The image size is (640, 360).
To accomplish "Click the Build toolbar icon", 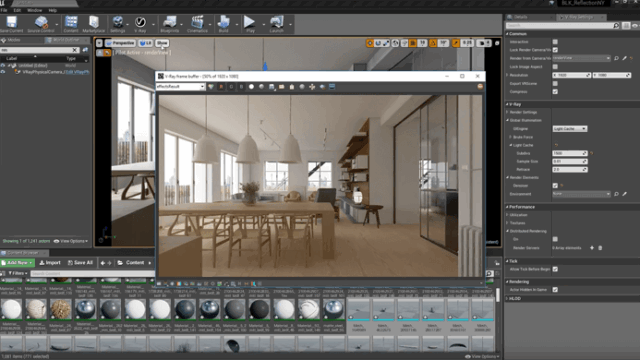I will coord(223,24).
